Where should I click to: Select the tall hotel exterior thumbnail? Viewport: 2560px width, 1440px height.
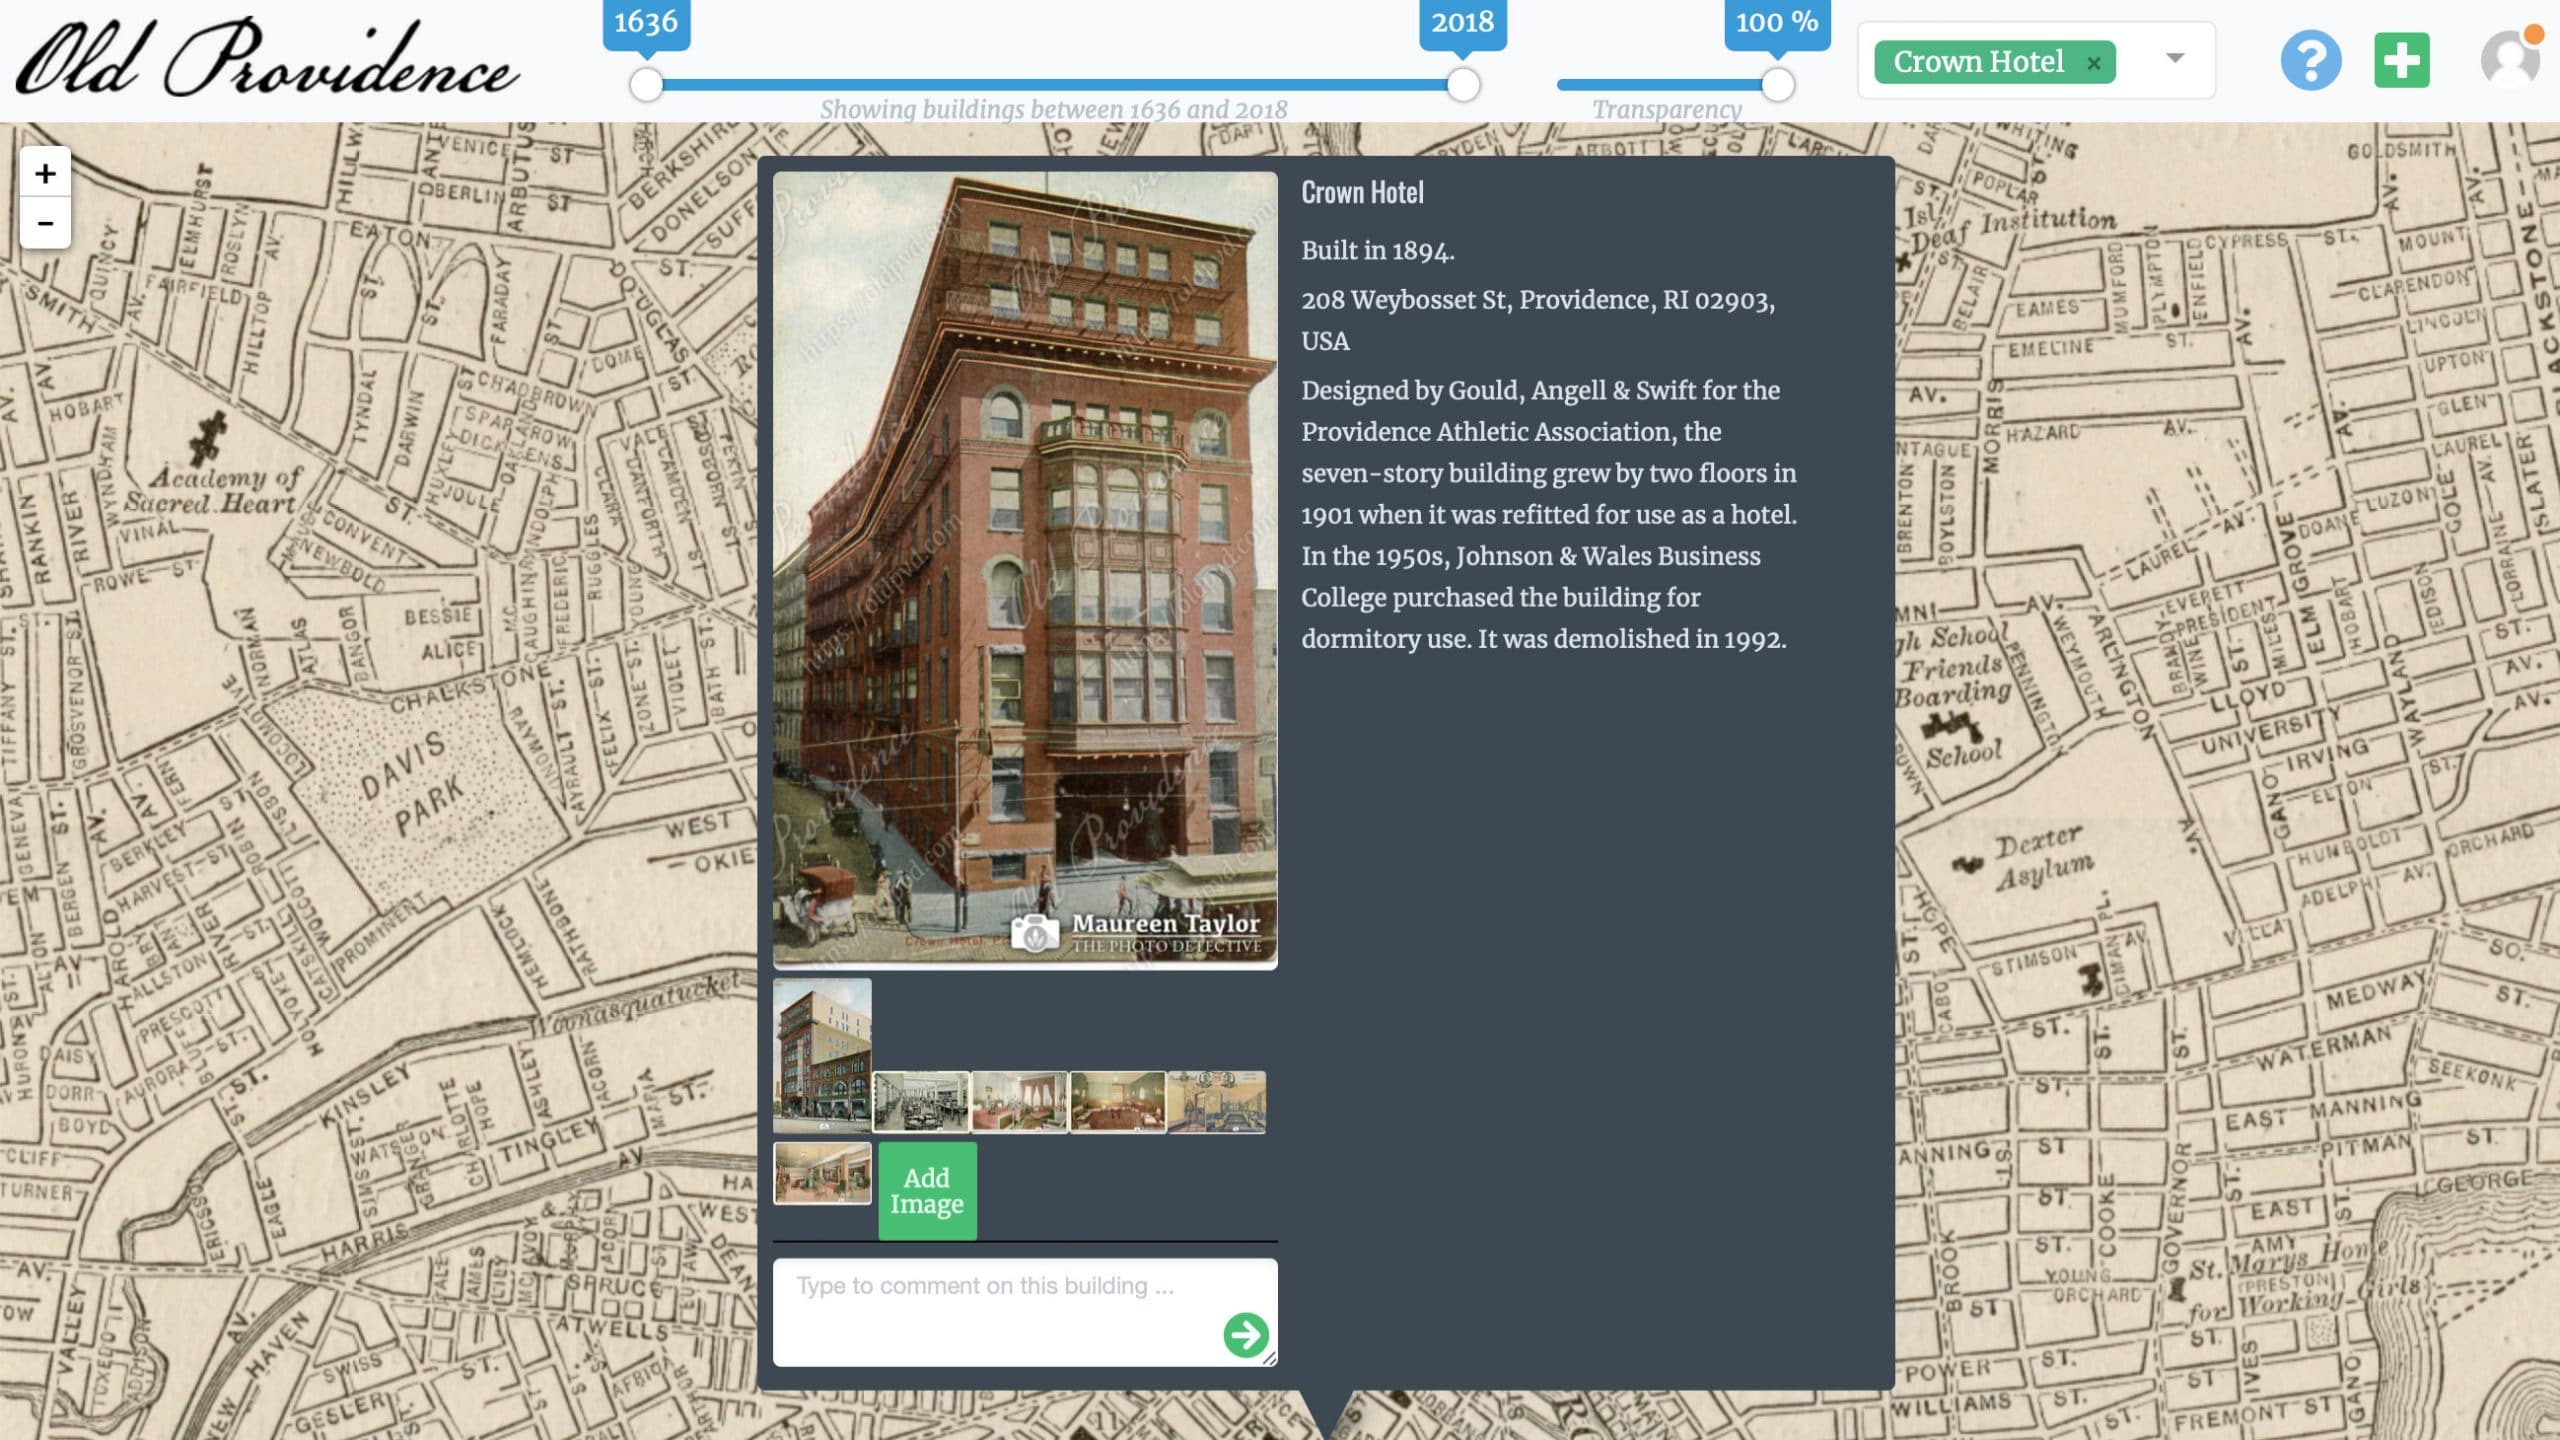coord(822,1055)
